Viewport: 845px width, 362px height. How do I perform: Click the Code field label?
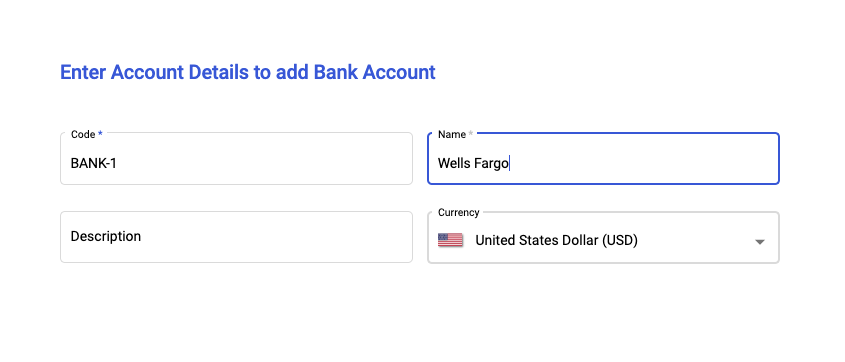pyautogui.click(x=83, y=134)
